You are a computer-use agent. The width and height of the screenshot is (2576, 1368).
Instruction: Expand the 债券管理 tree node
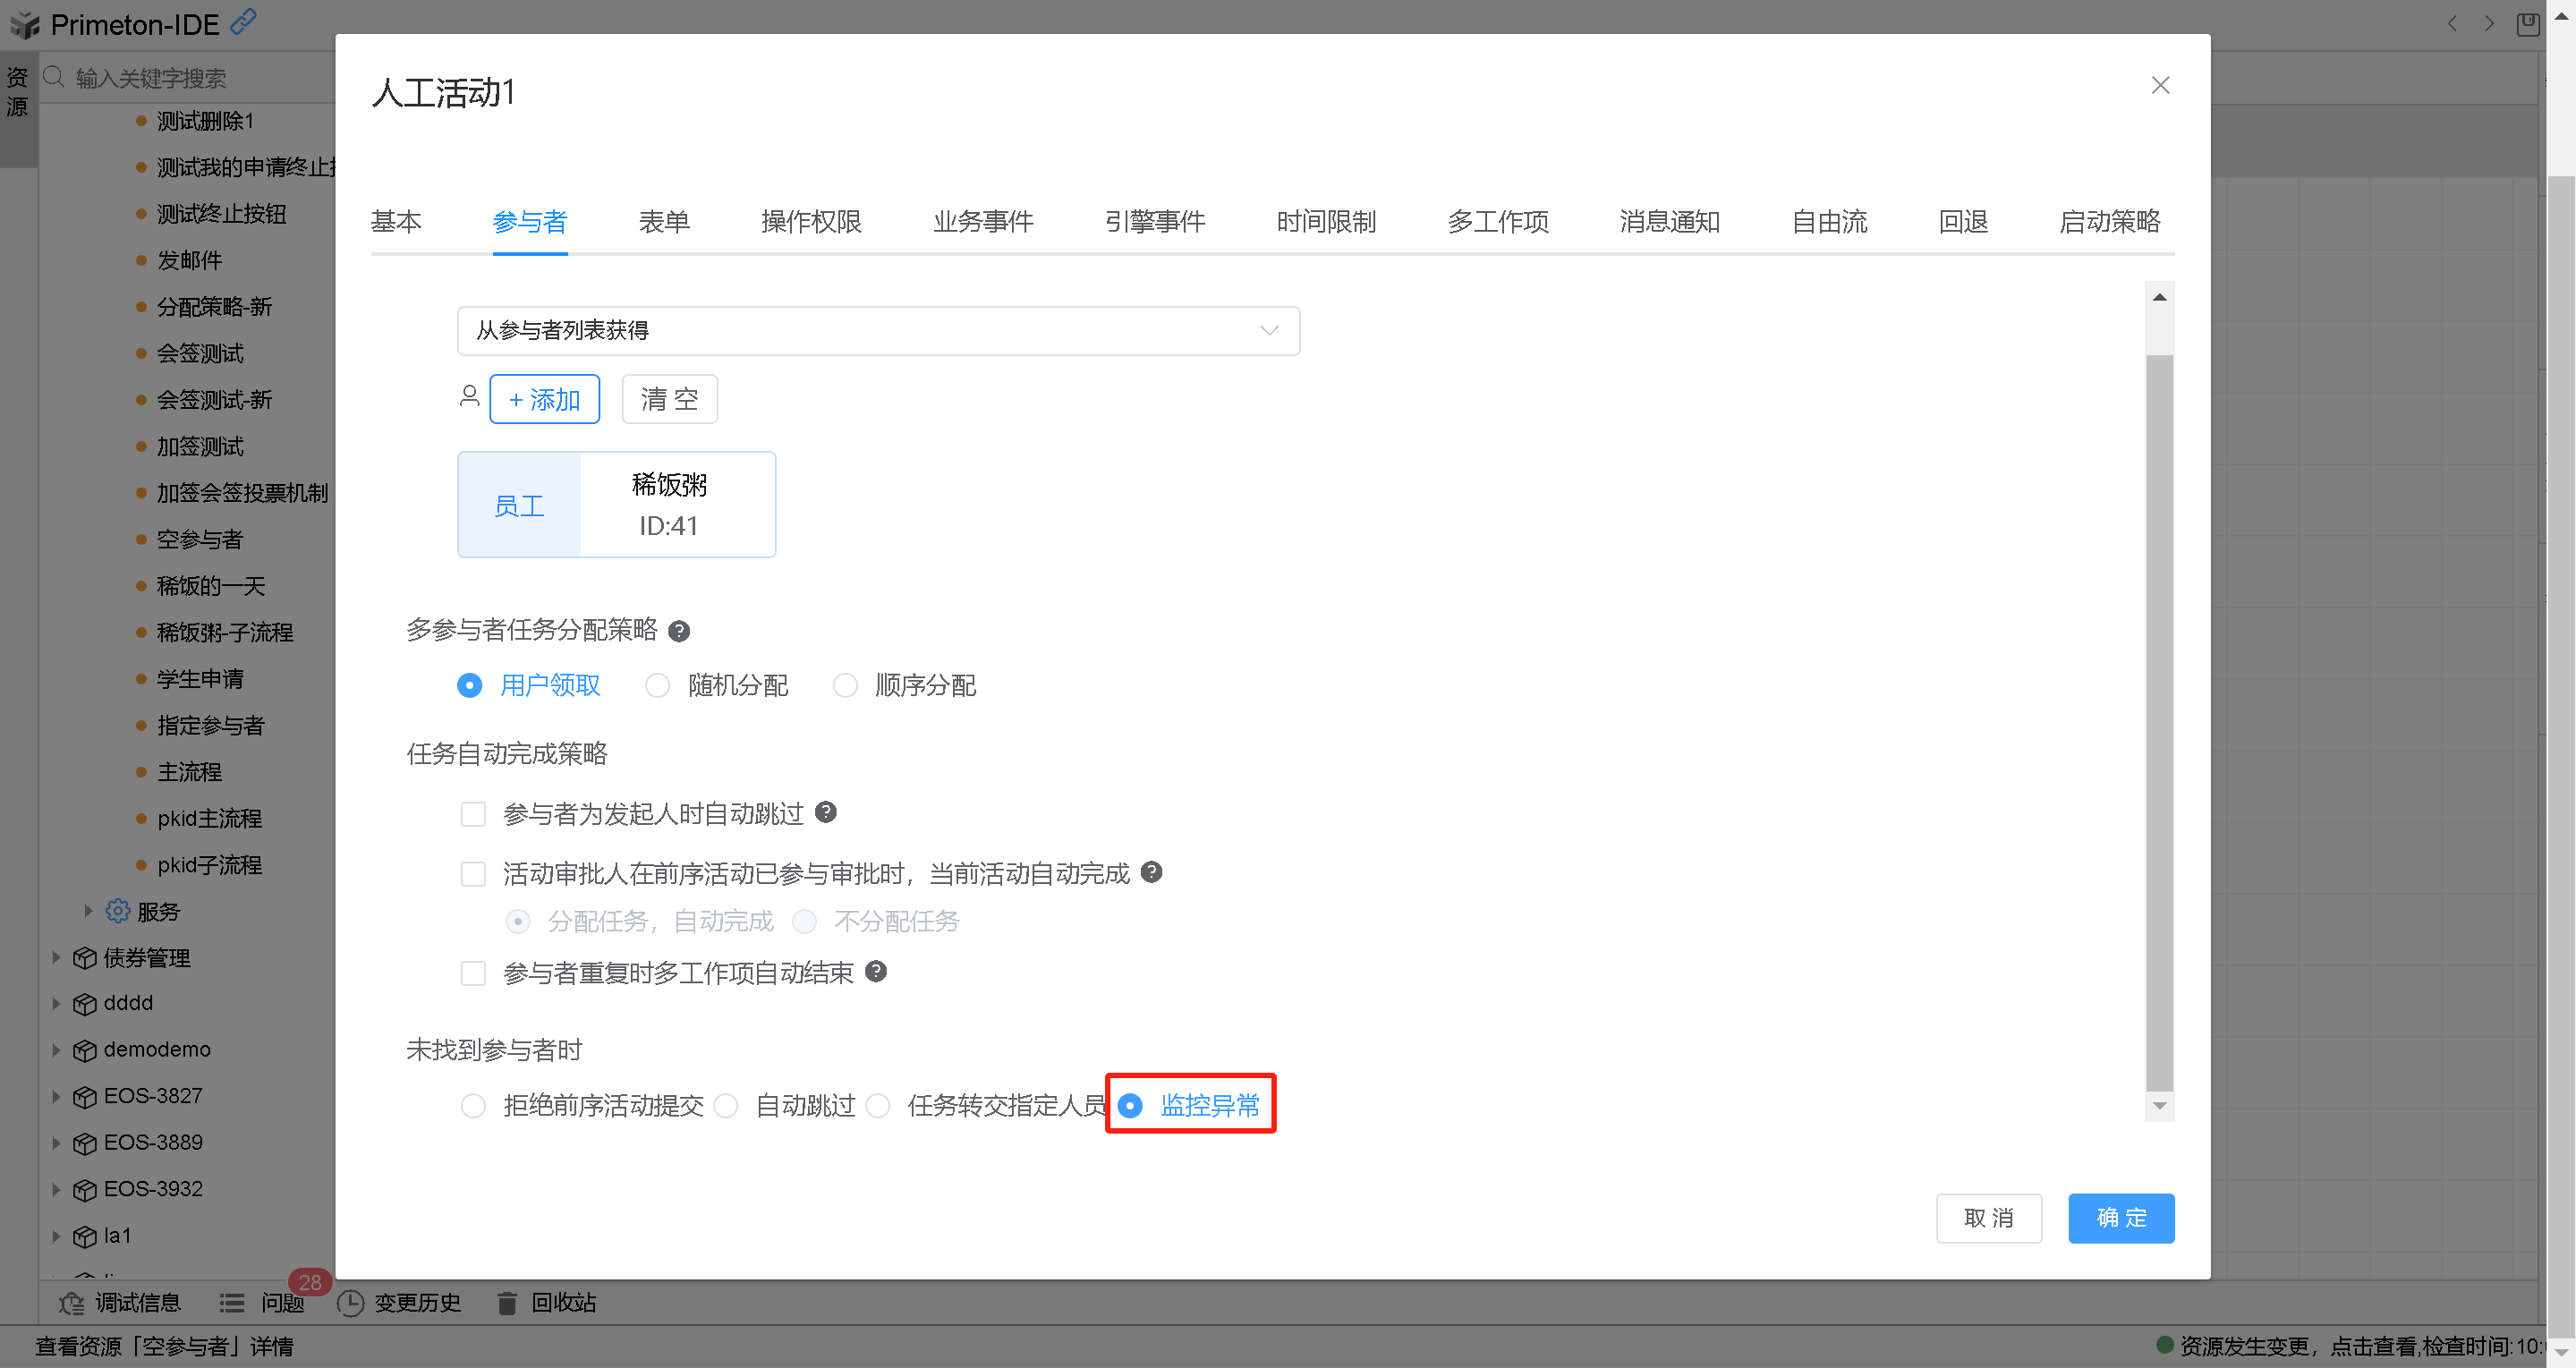point(56,957)
